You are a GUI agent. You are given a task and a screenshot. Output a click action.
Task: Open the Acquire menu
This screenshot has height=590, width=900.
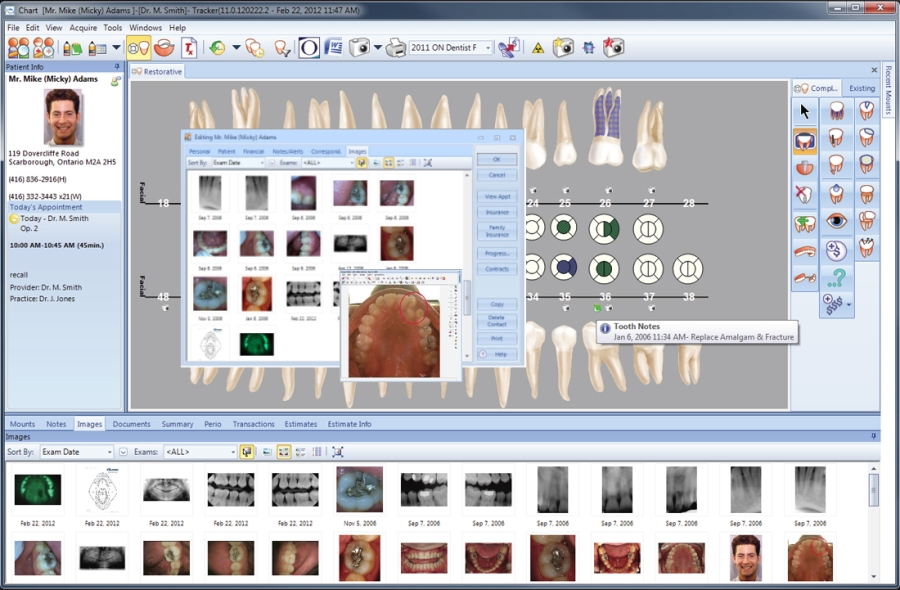click(x=83, y=28)
